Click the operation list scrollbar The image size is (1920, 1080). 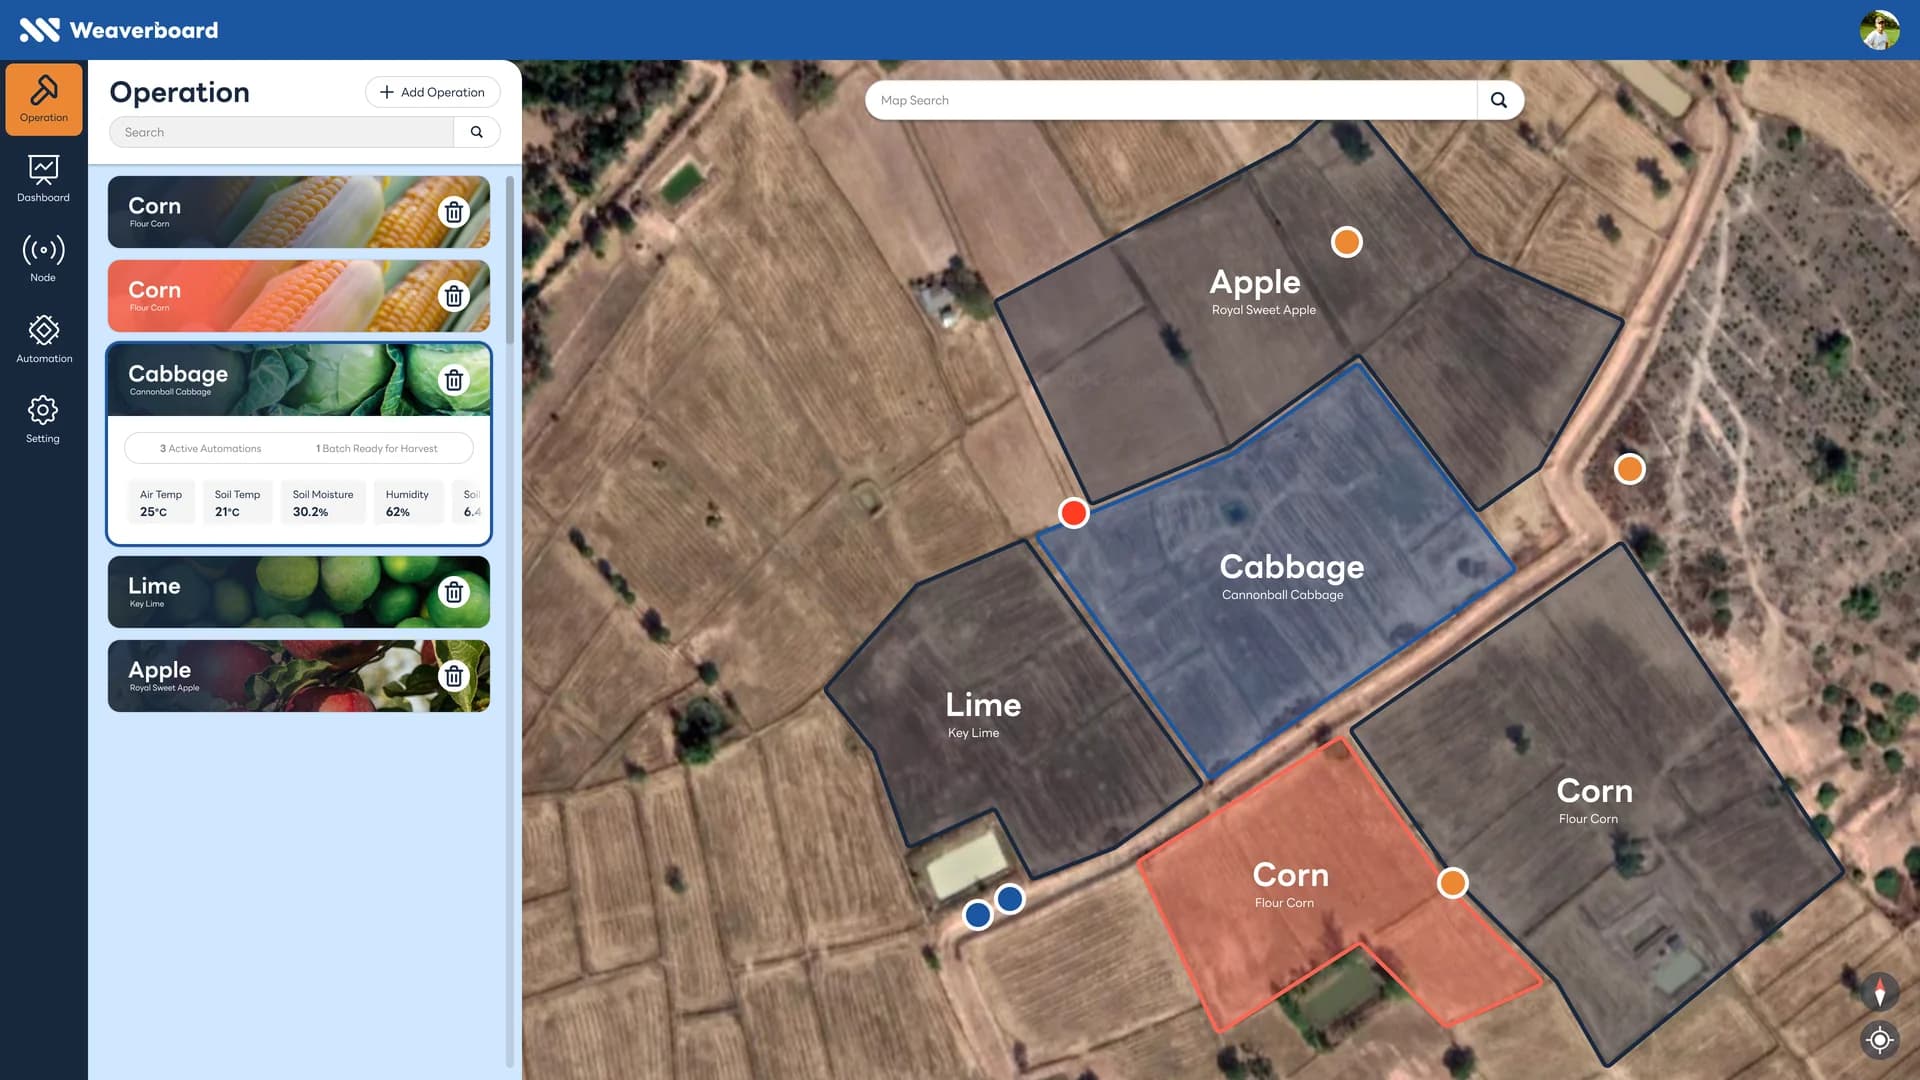click(x=510, y=260)
